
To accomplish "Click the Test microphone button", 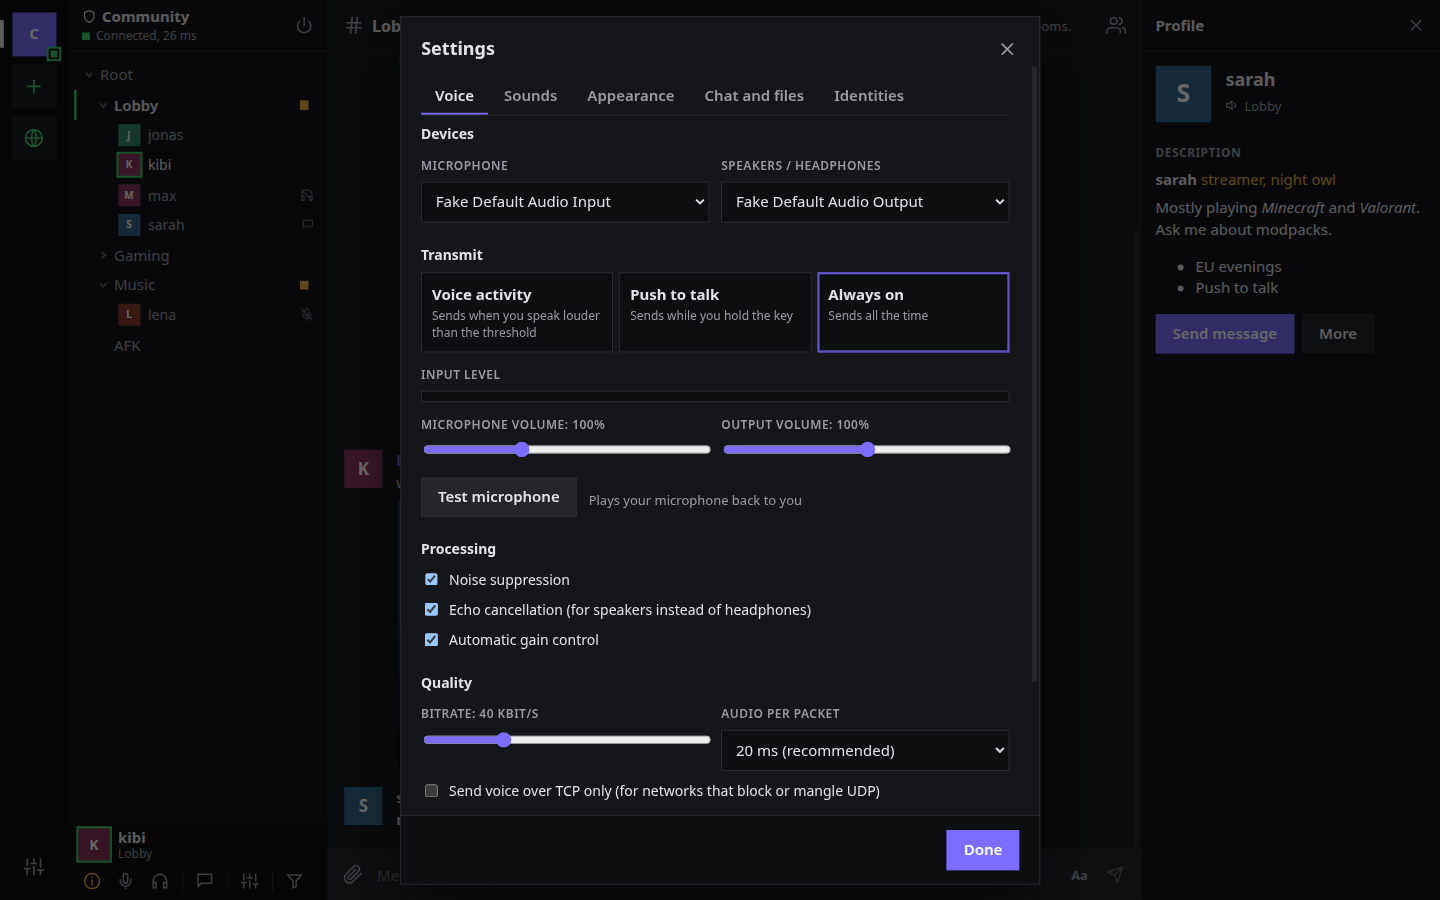I will tap(498, 497).
